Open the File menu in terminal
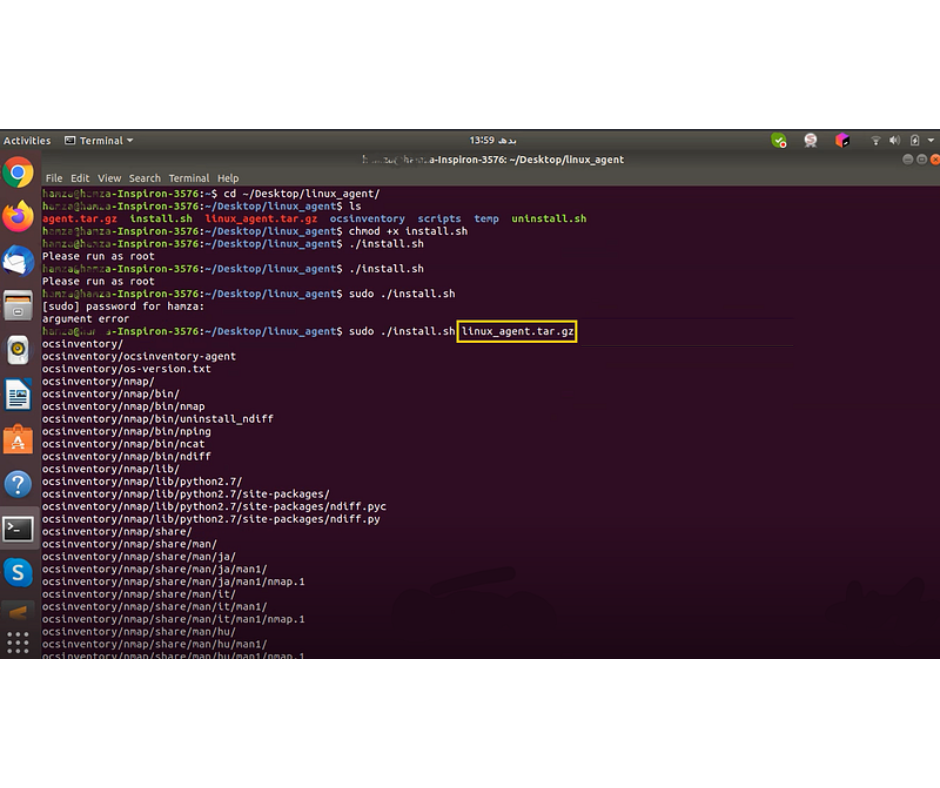Image resolution: width=940 pixels, height=788 pixels. click(54, 178)
